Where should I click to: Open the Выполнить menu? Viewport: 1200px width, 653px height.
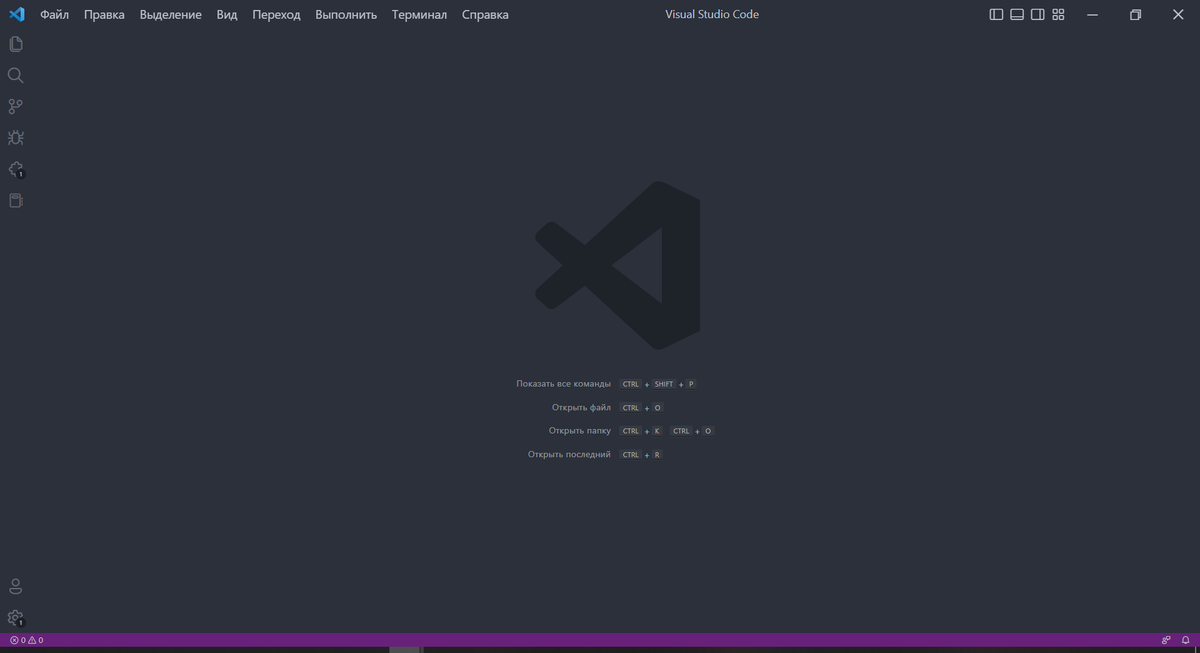tap(346, 15)
